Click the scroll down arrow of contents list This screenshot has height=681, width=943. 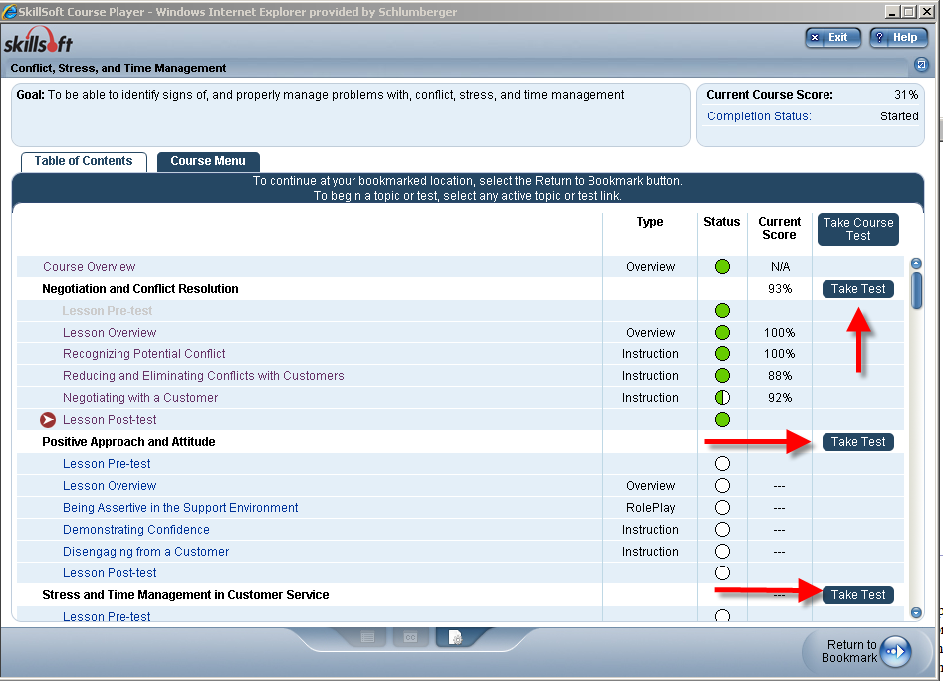pyautogui.click(x=917, y=612)
